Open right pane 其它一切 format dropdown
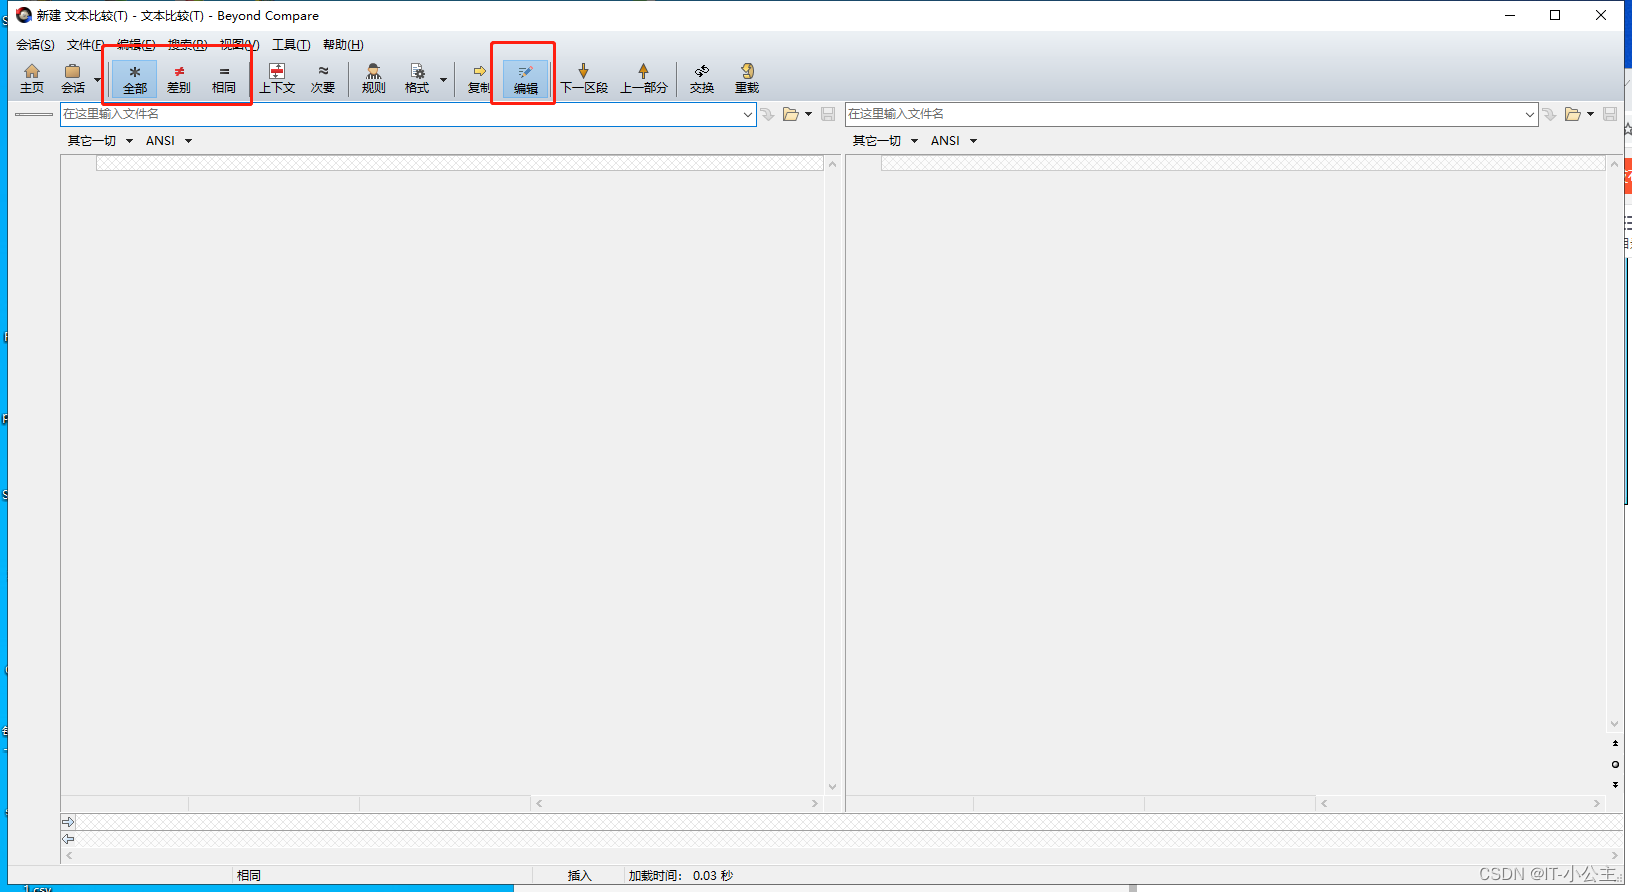Image resolution: width=1632 pixels, height=892 pixels. (x=885, y=141)
